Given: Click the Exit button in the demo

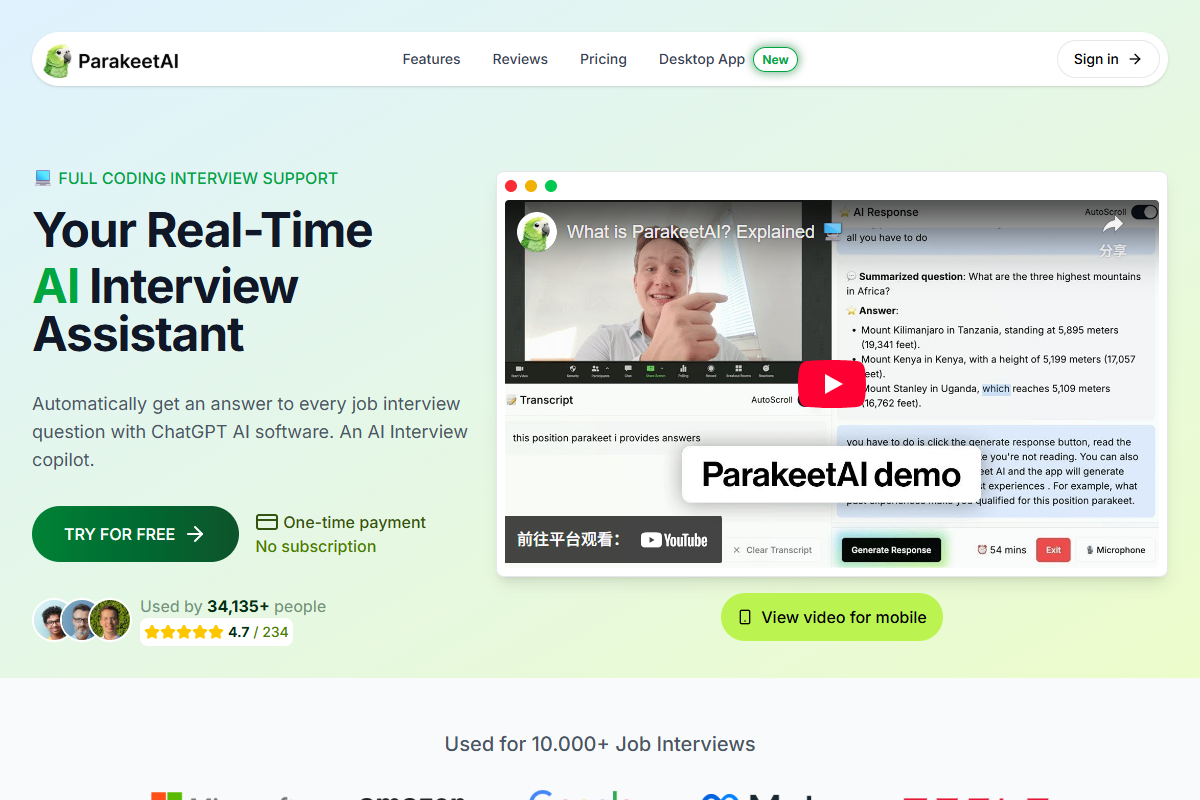Looking at the screenshot, I should pyautogui.click(x=1052, y=549).
